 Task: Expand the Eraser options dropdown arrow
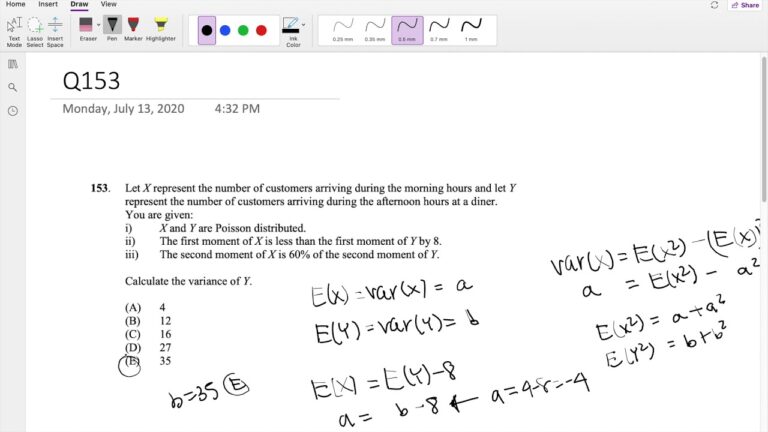pyautogui.click(x=98, y=25)
